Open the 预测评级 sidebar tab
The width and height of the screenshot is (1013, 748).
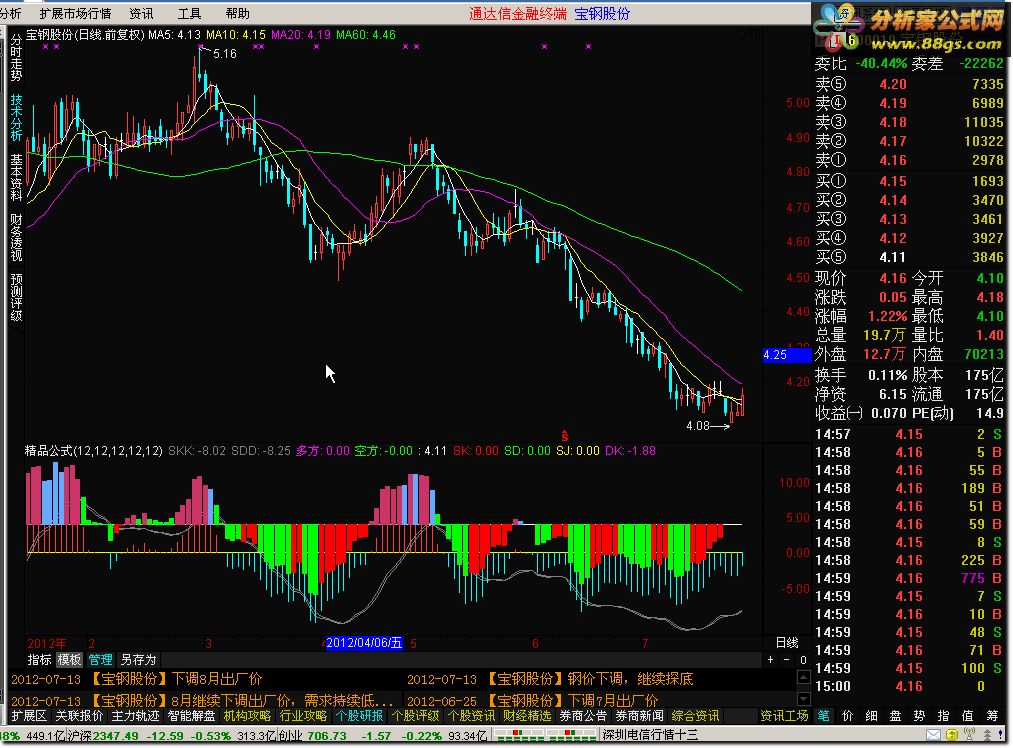pos(16,297)
